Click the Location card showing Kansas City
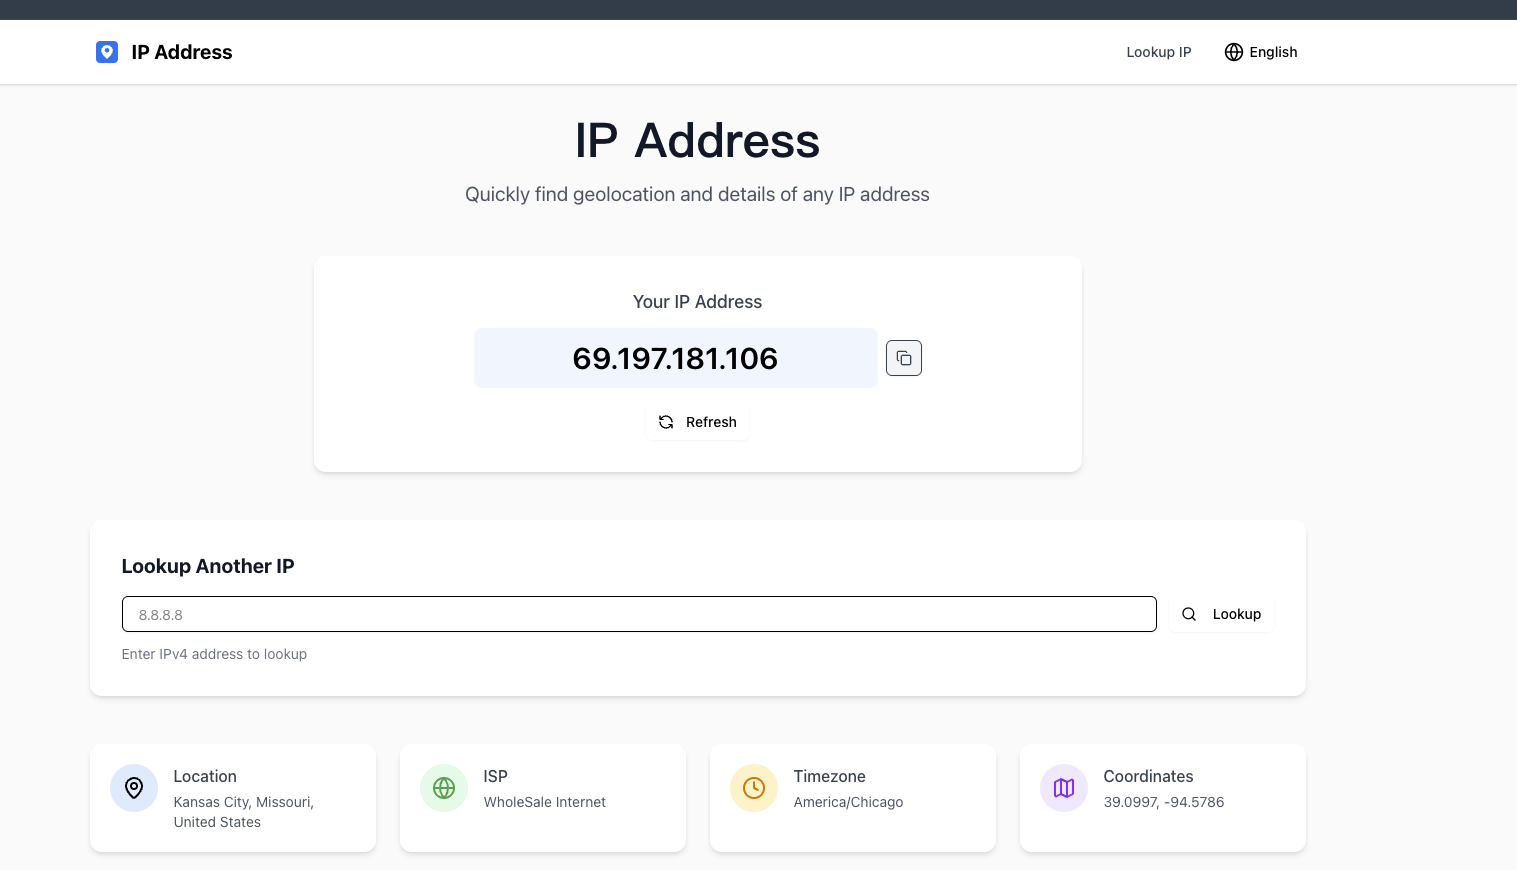Viewport: 1517px width, 870px height. (x=232, y=798)
